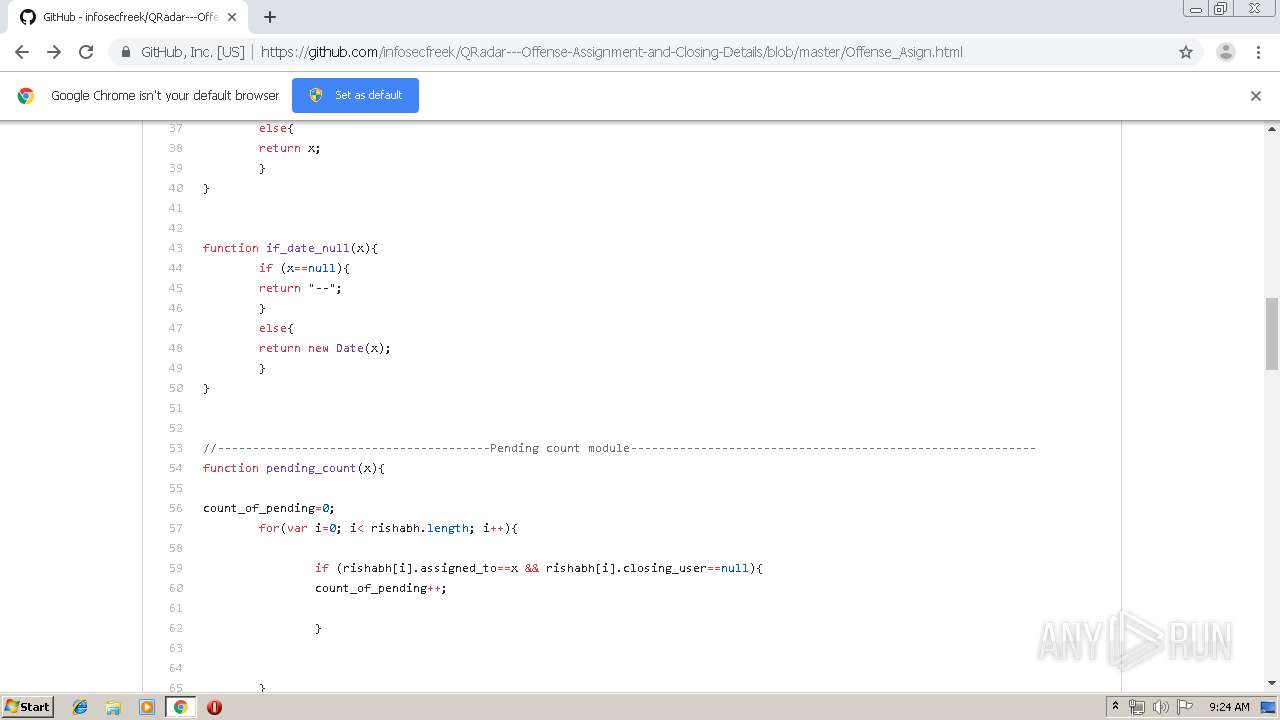Go back to the previous page
The image size is (1280, 720).
pyautogui.click(x=22, y=52)
